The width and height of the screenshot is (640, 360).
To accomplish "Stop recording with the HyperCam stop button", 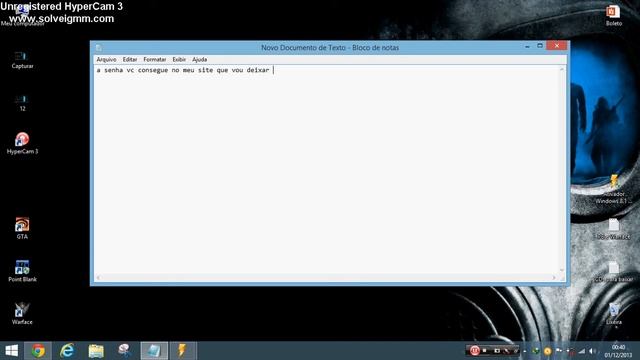I will pos(484,351).
